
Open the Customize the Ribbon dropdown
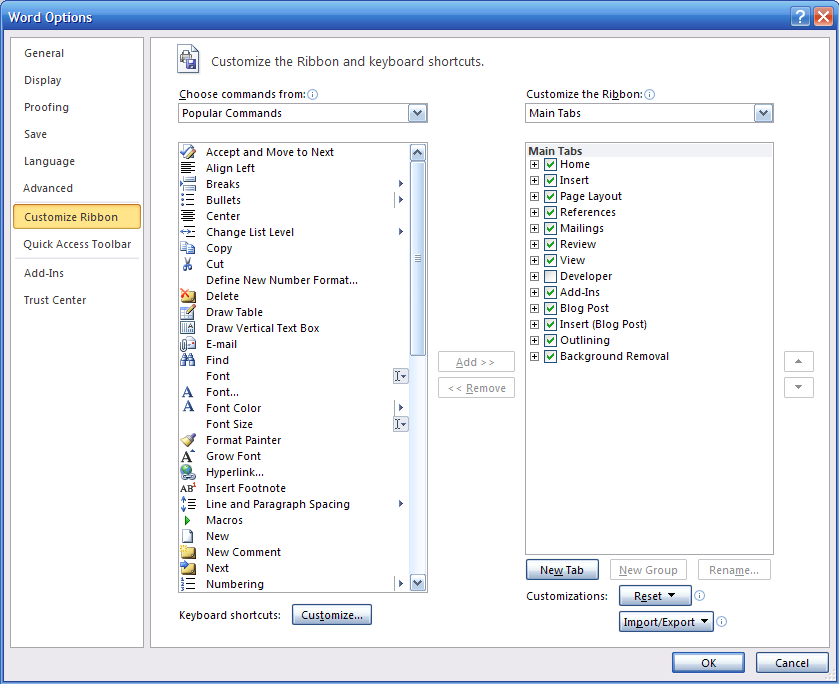coord(764,113)
